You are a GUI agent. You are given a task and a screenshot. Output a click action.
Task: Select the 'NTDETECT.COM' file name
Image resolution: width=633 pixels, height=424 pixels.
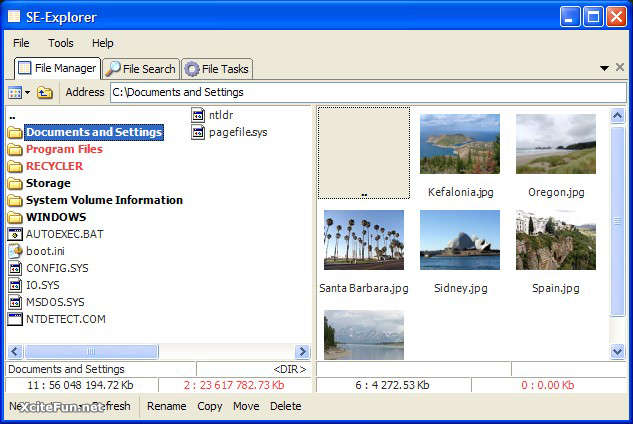click(x=66, y=319)
